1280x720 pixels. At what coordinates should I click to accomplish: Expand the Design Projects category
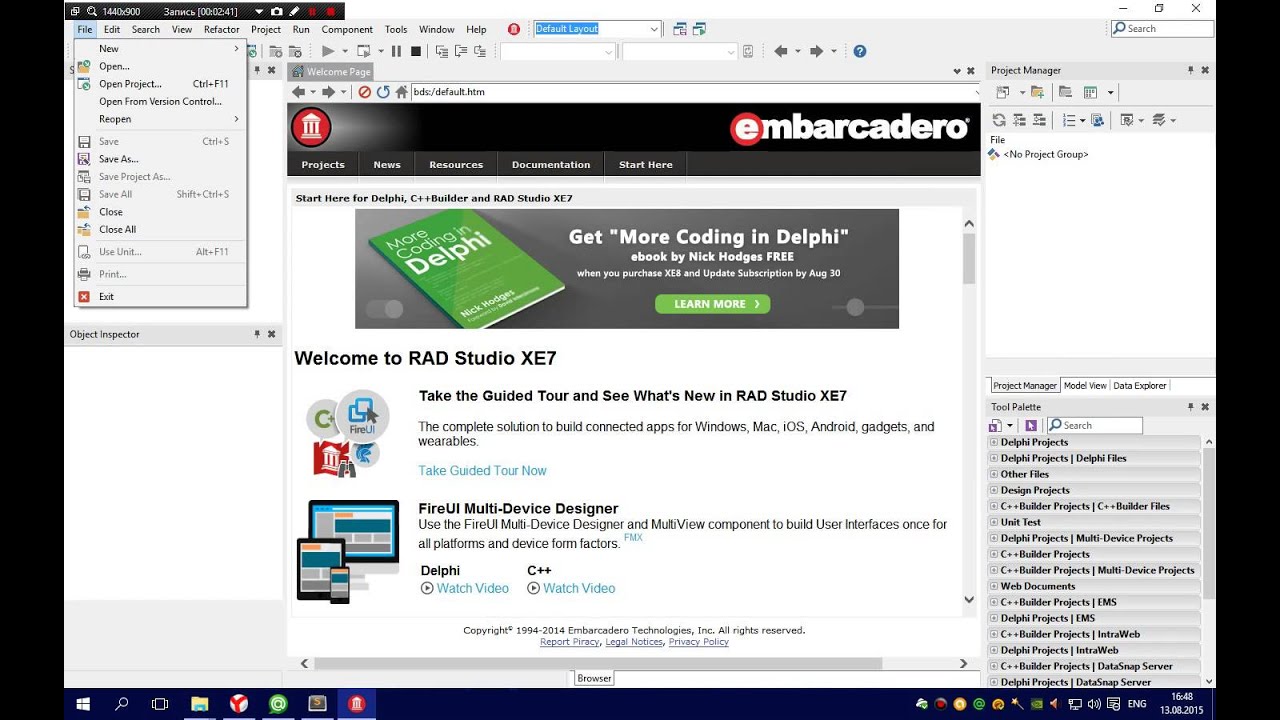[x=994, y=490]
